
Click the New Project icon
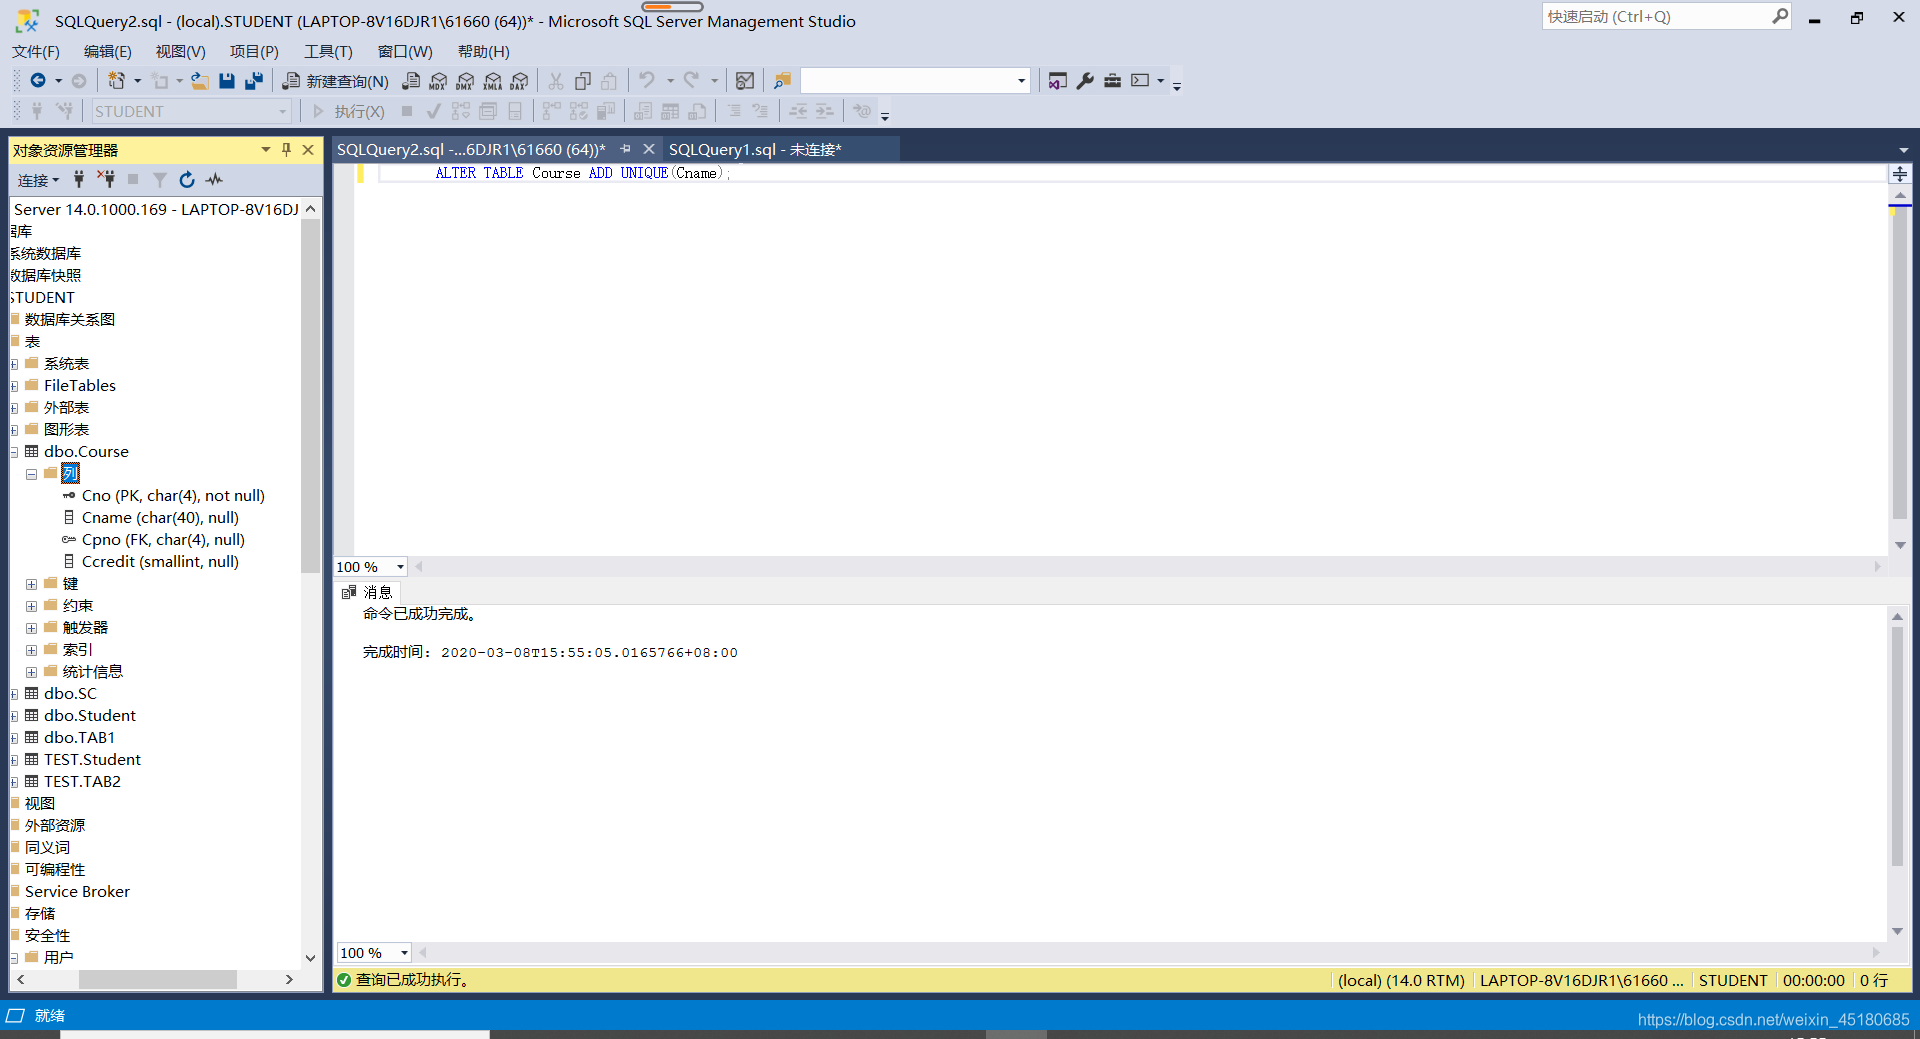click(x=117, y=81)
